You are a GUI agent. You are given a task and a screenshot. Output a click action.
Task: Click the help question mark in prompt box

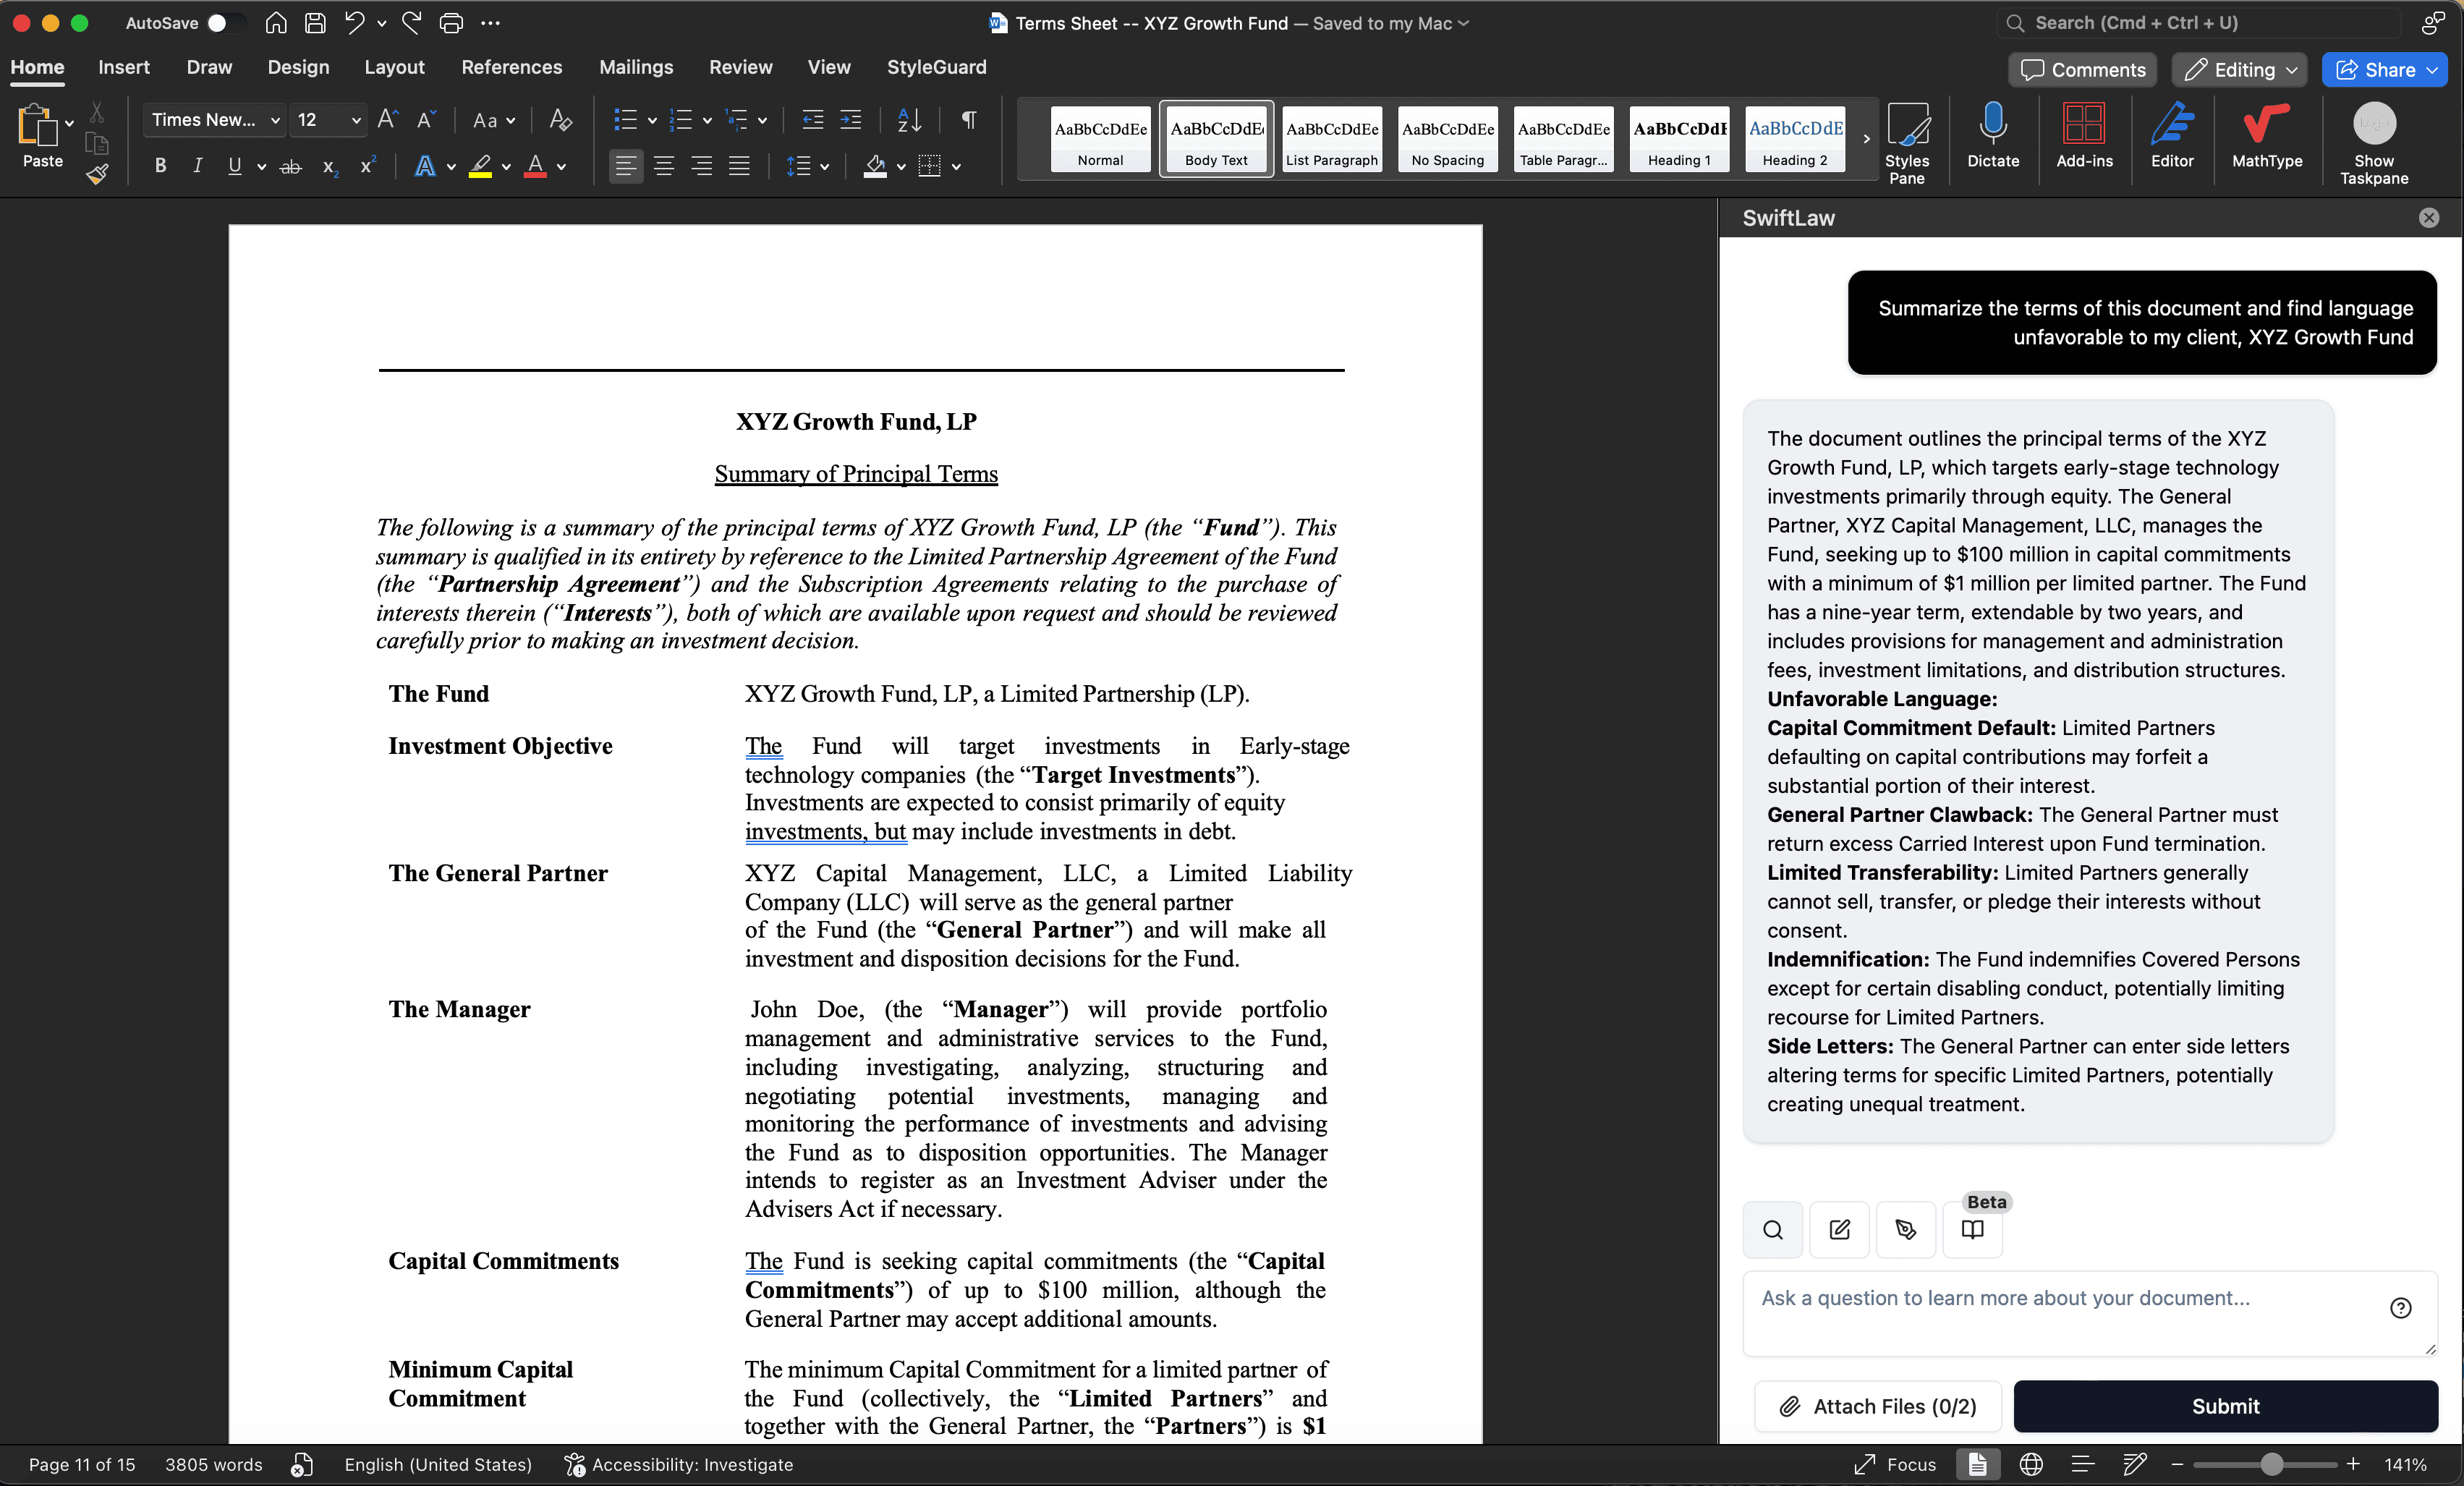coord(2401,1308)
